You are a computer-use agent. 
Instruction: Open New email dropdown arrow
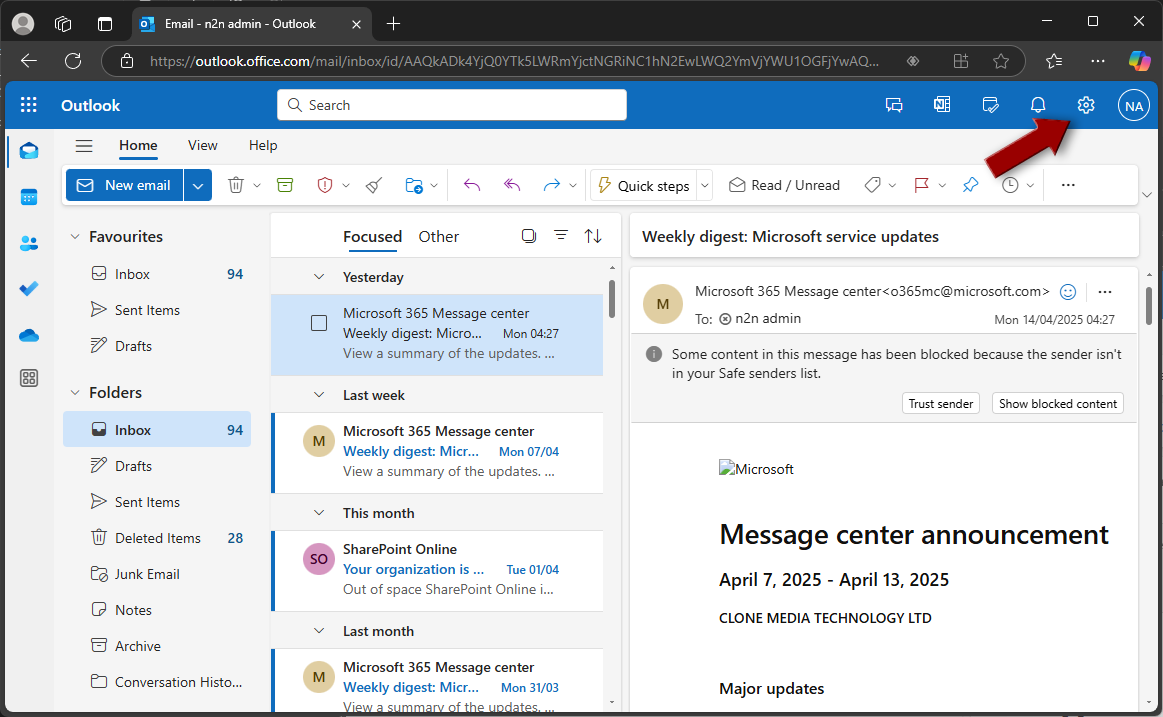pyautogui.click(x=198, y=185)
